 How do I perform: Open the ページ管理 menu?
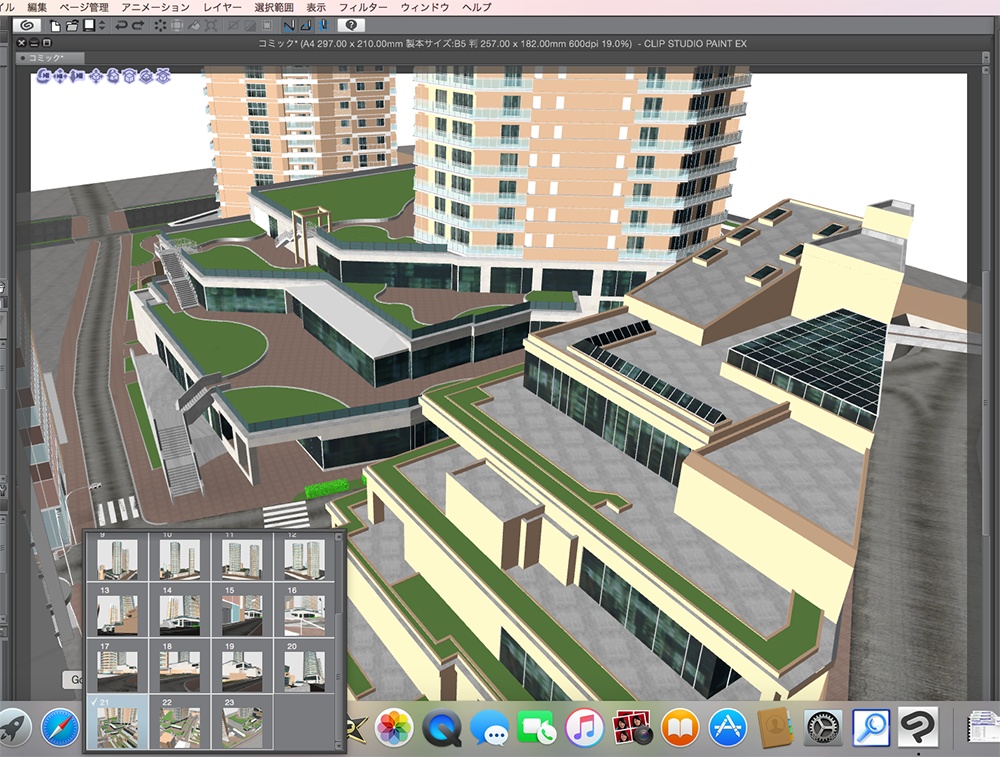[x=84, y=7]
